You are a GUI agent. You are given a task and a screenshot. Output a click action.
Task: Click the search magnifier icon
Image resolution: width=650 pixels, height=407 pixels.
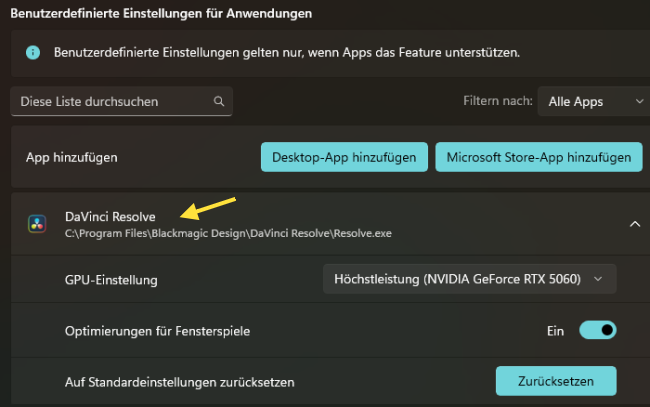219,101
